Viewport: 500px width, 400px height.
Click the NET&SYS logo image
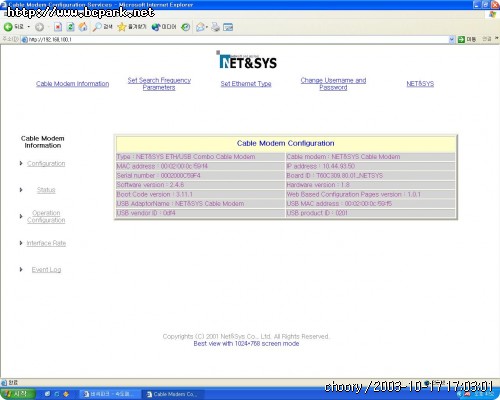tap(247, 60)
